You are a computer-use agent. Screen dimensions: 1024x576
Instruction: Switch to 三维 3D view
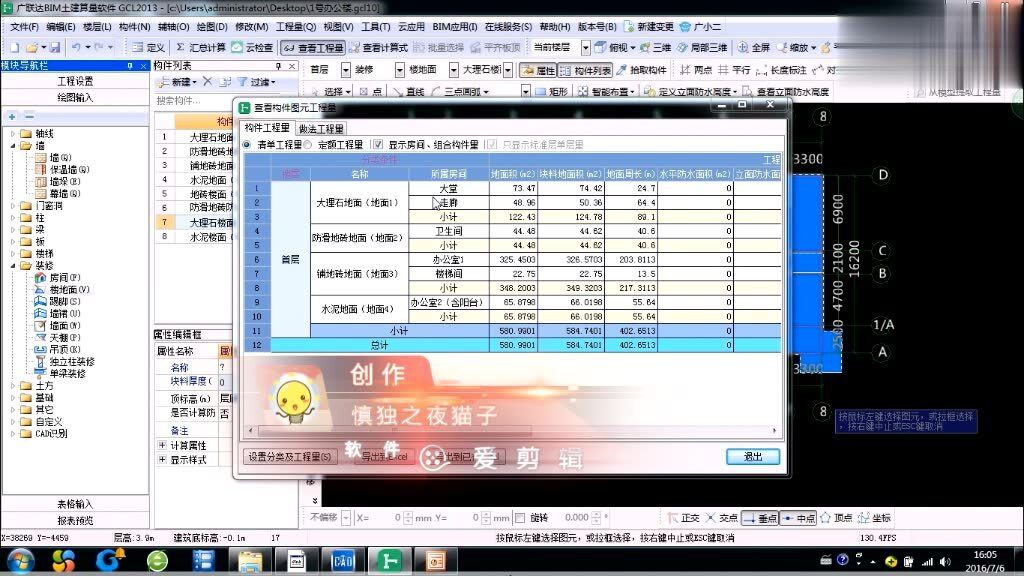656,48
